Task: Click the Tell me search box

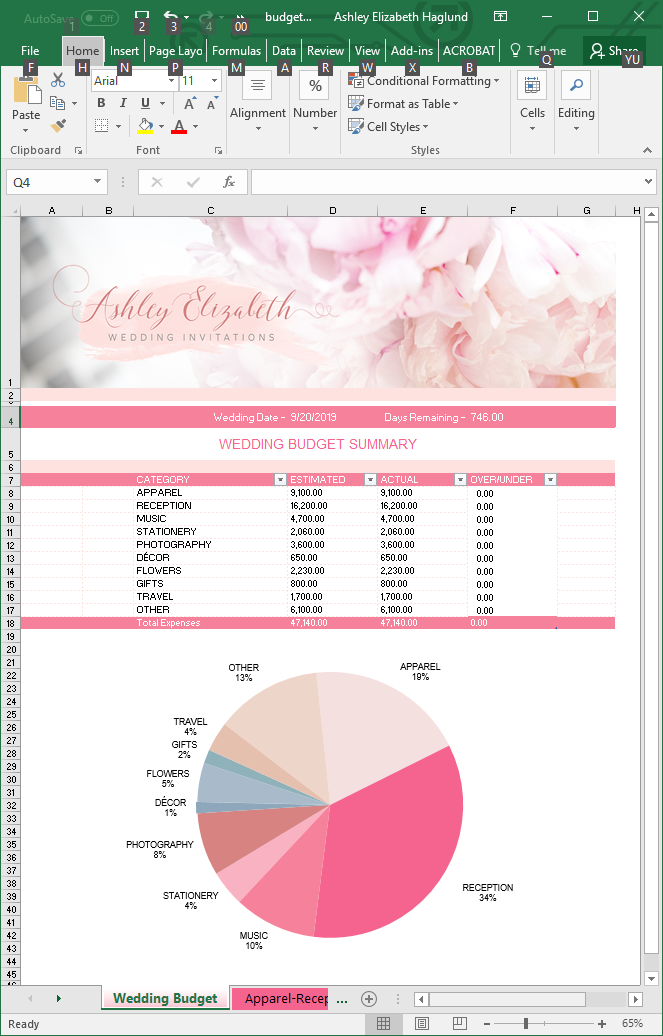Action: pos(539,51)
